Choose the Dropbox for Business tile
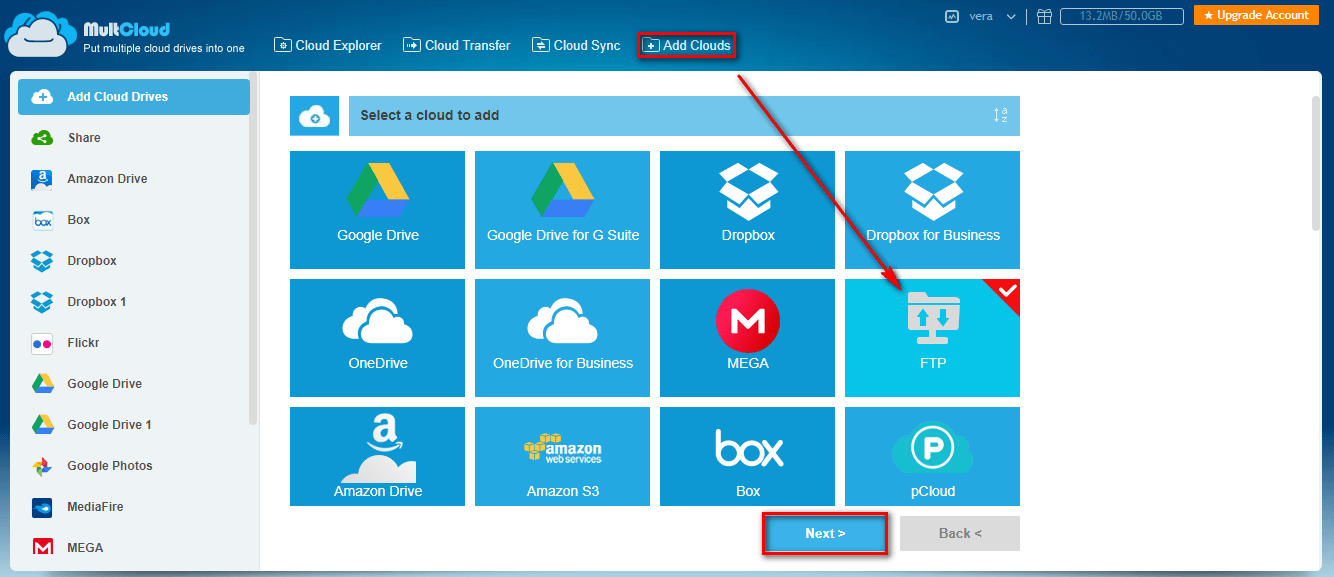Viewport: 1334px width, 577px height. click(x=932, y=210)
